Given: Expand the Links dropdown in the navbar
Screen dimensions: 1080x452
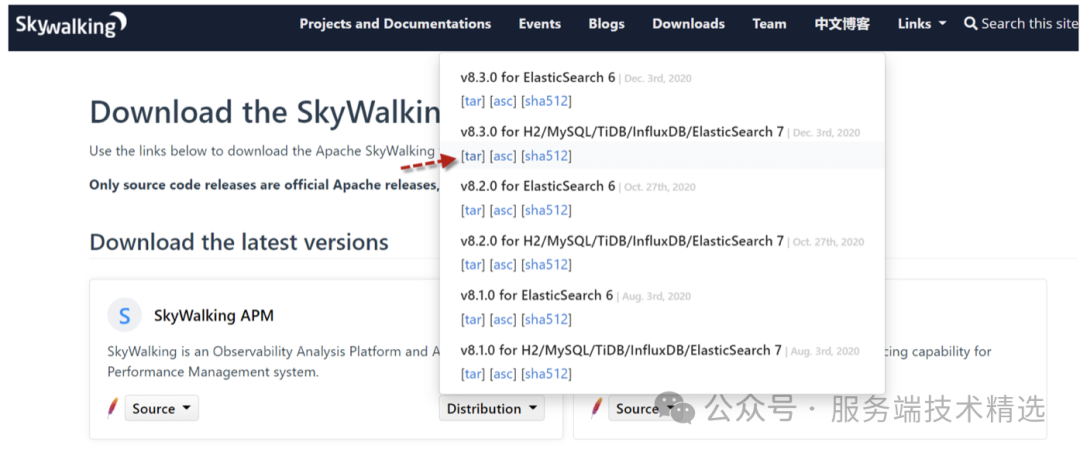Looking at the screenshot, I should (922, 24).
